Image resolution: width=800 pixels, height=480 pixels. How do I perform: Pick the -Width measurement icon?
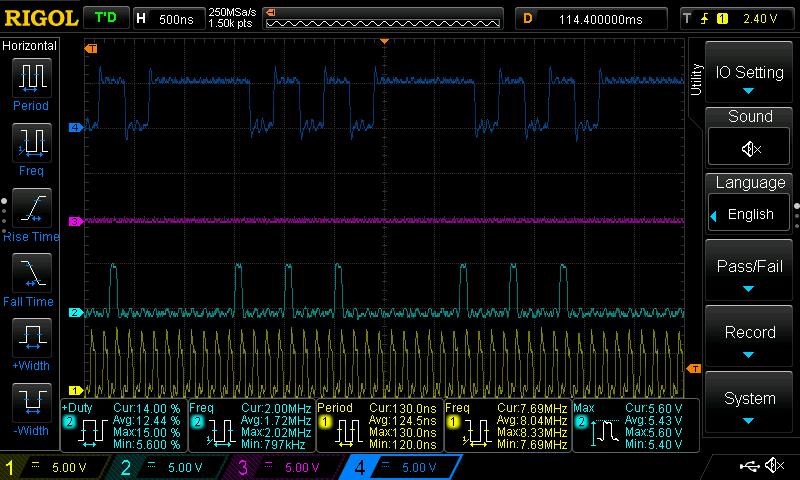pyautogui.click(x=32, y=402)
